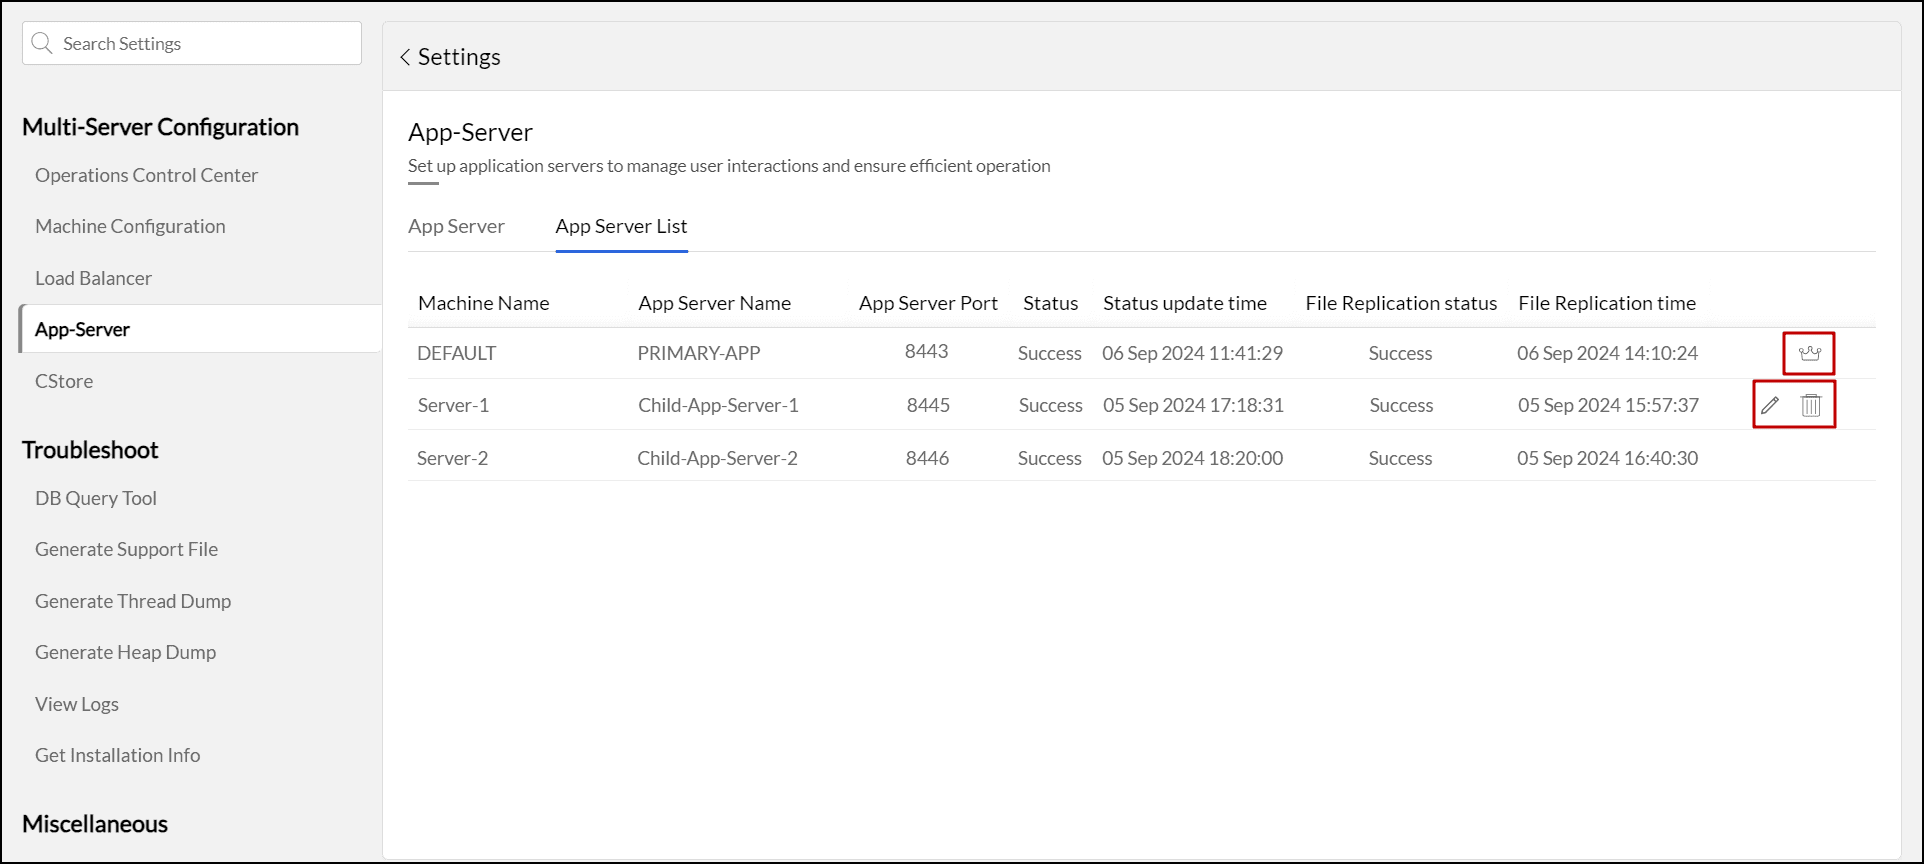Select the App Server List tab
This screenshot has width=1924, height=864.
click(x=621, y=226)
